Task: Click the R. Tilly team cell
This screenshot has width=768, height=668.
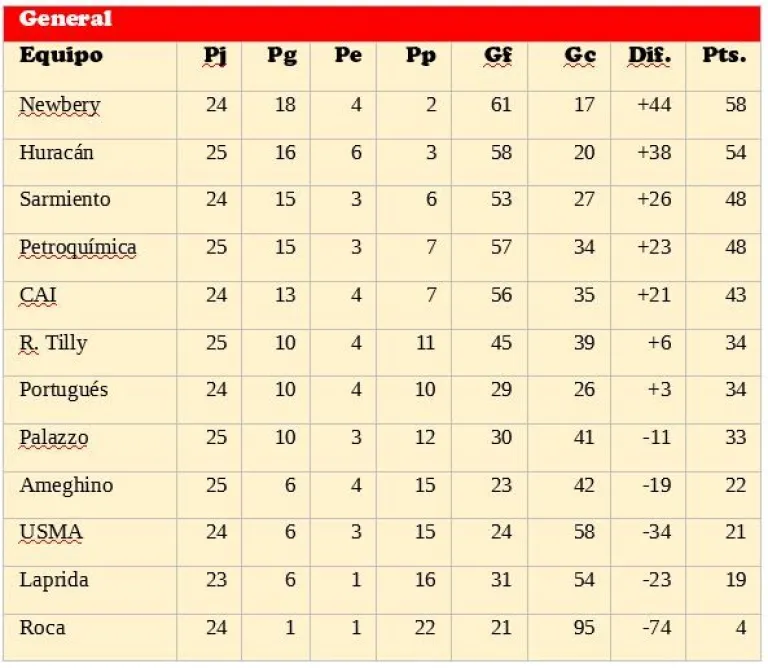Action: tap(53, 343)
